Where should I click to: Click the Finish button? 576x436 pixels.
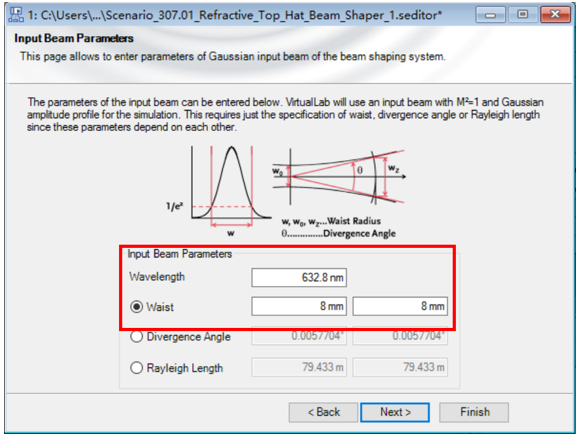coord(474,412)
